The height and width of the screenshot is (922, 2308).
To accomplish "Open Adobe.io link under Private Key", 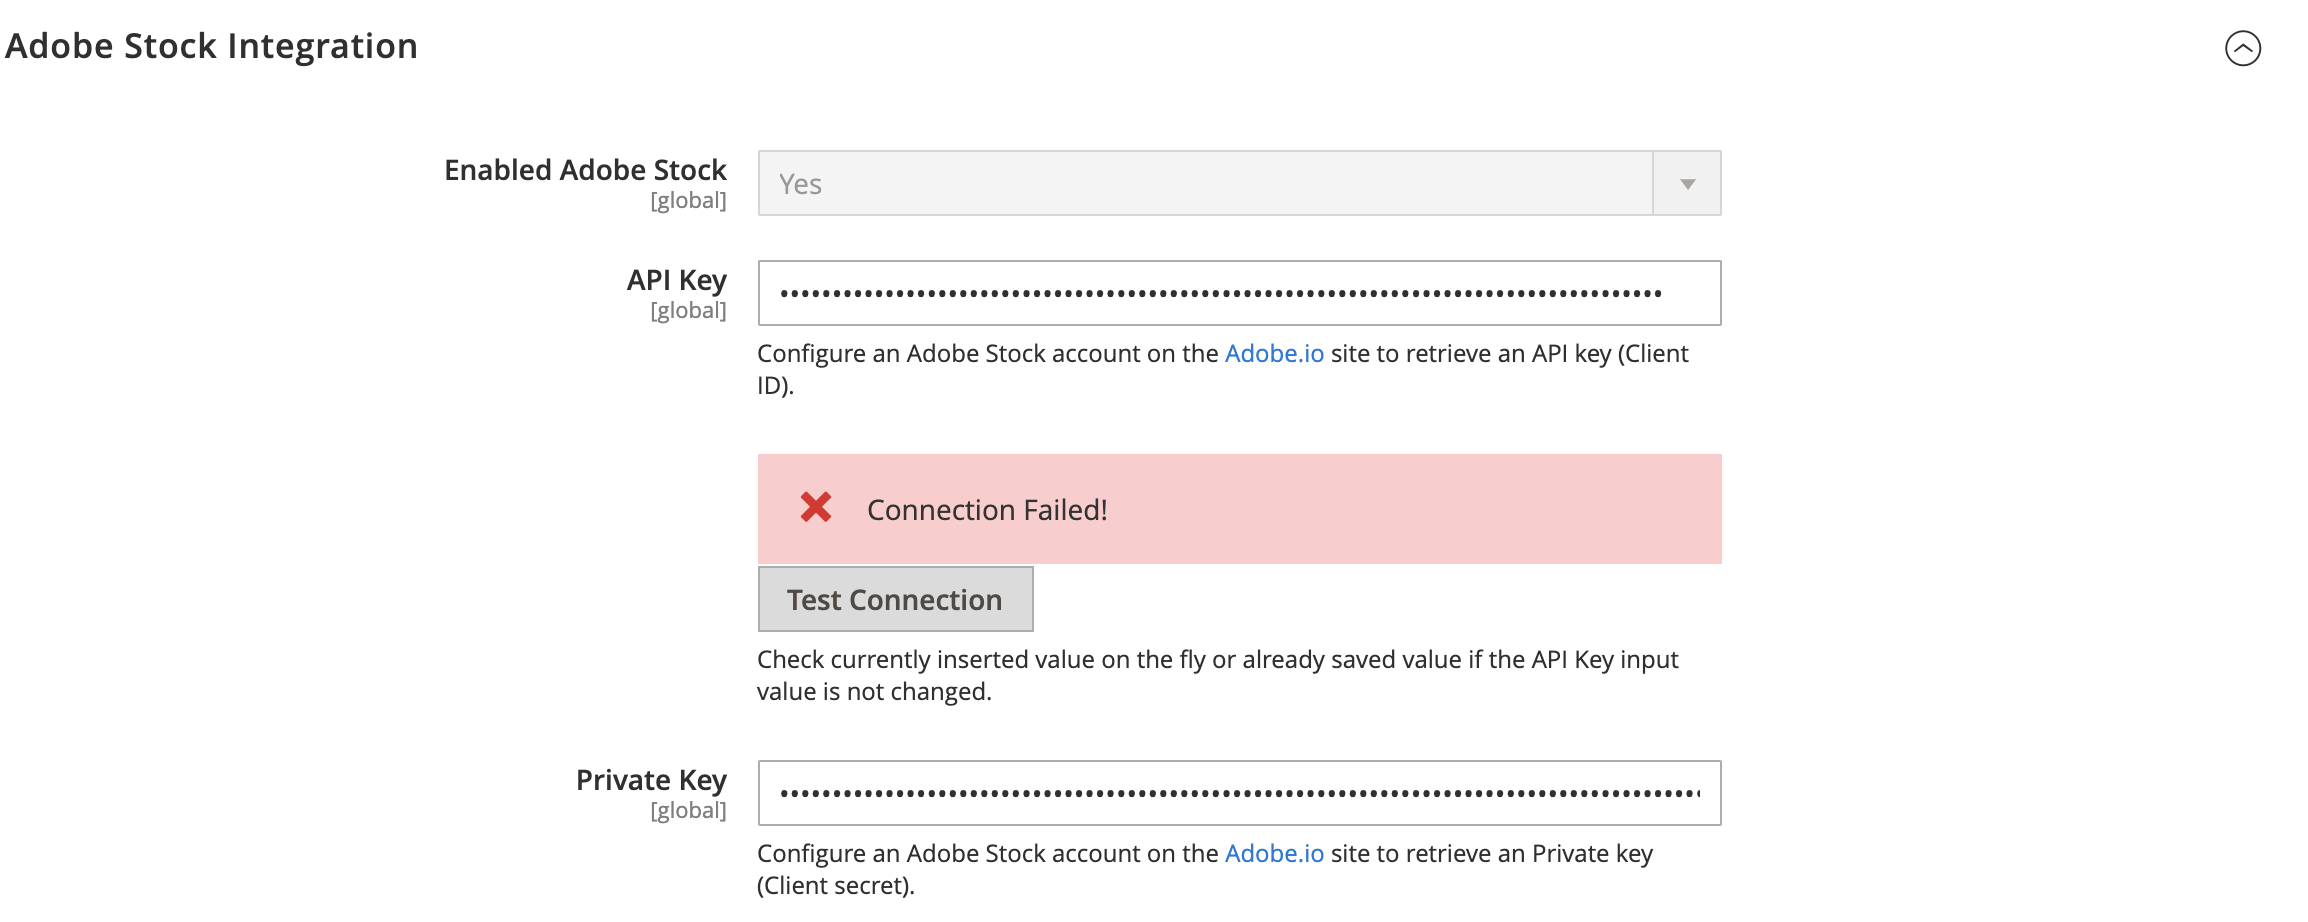I will 1274,854.
